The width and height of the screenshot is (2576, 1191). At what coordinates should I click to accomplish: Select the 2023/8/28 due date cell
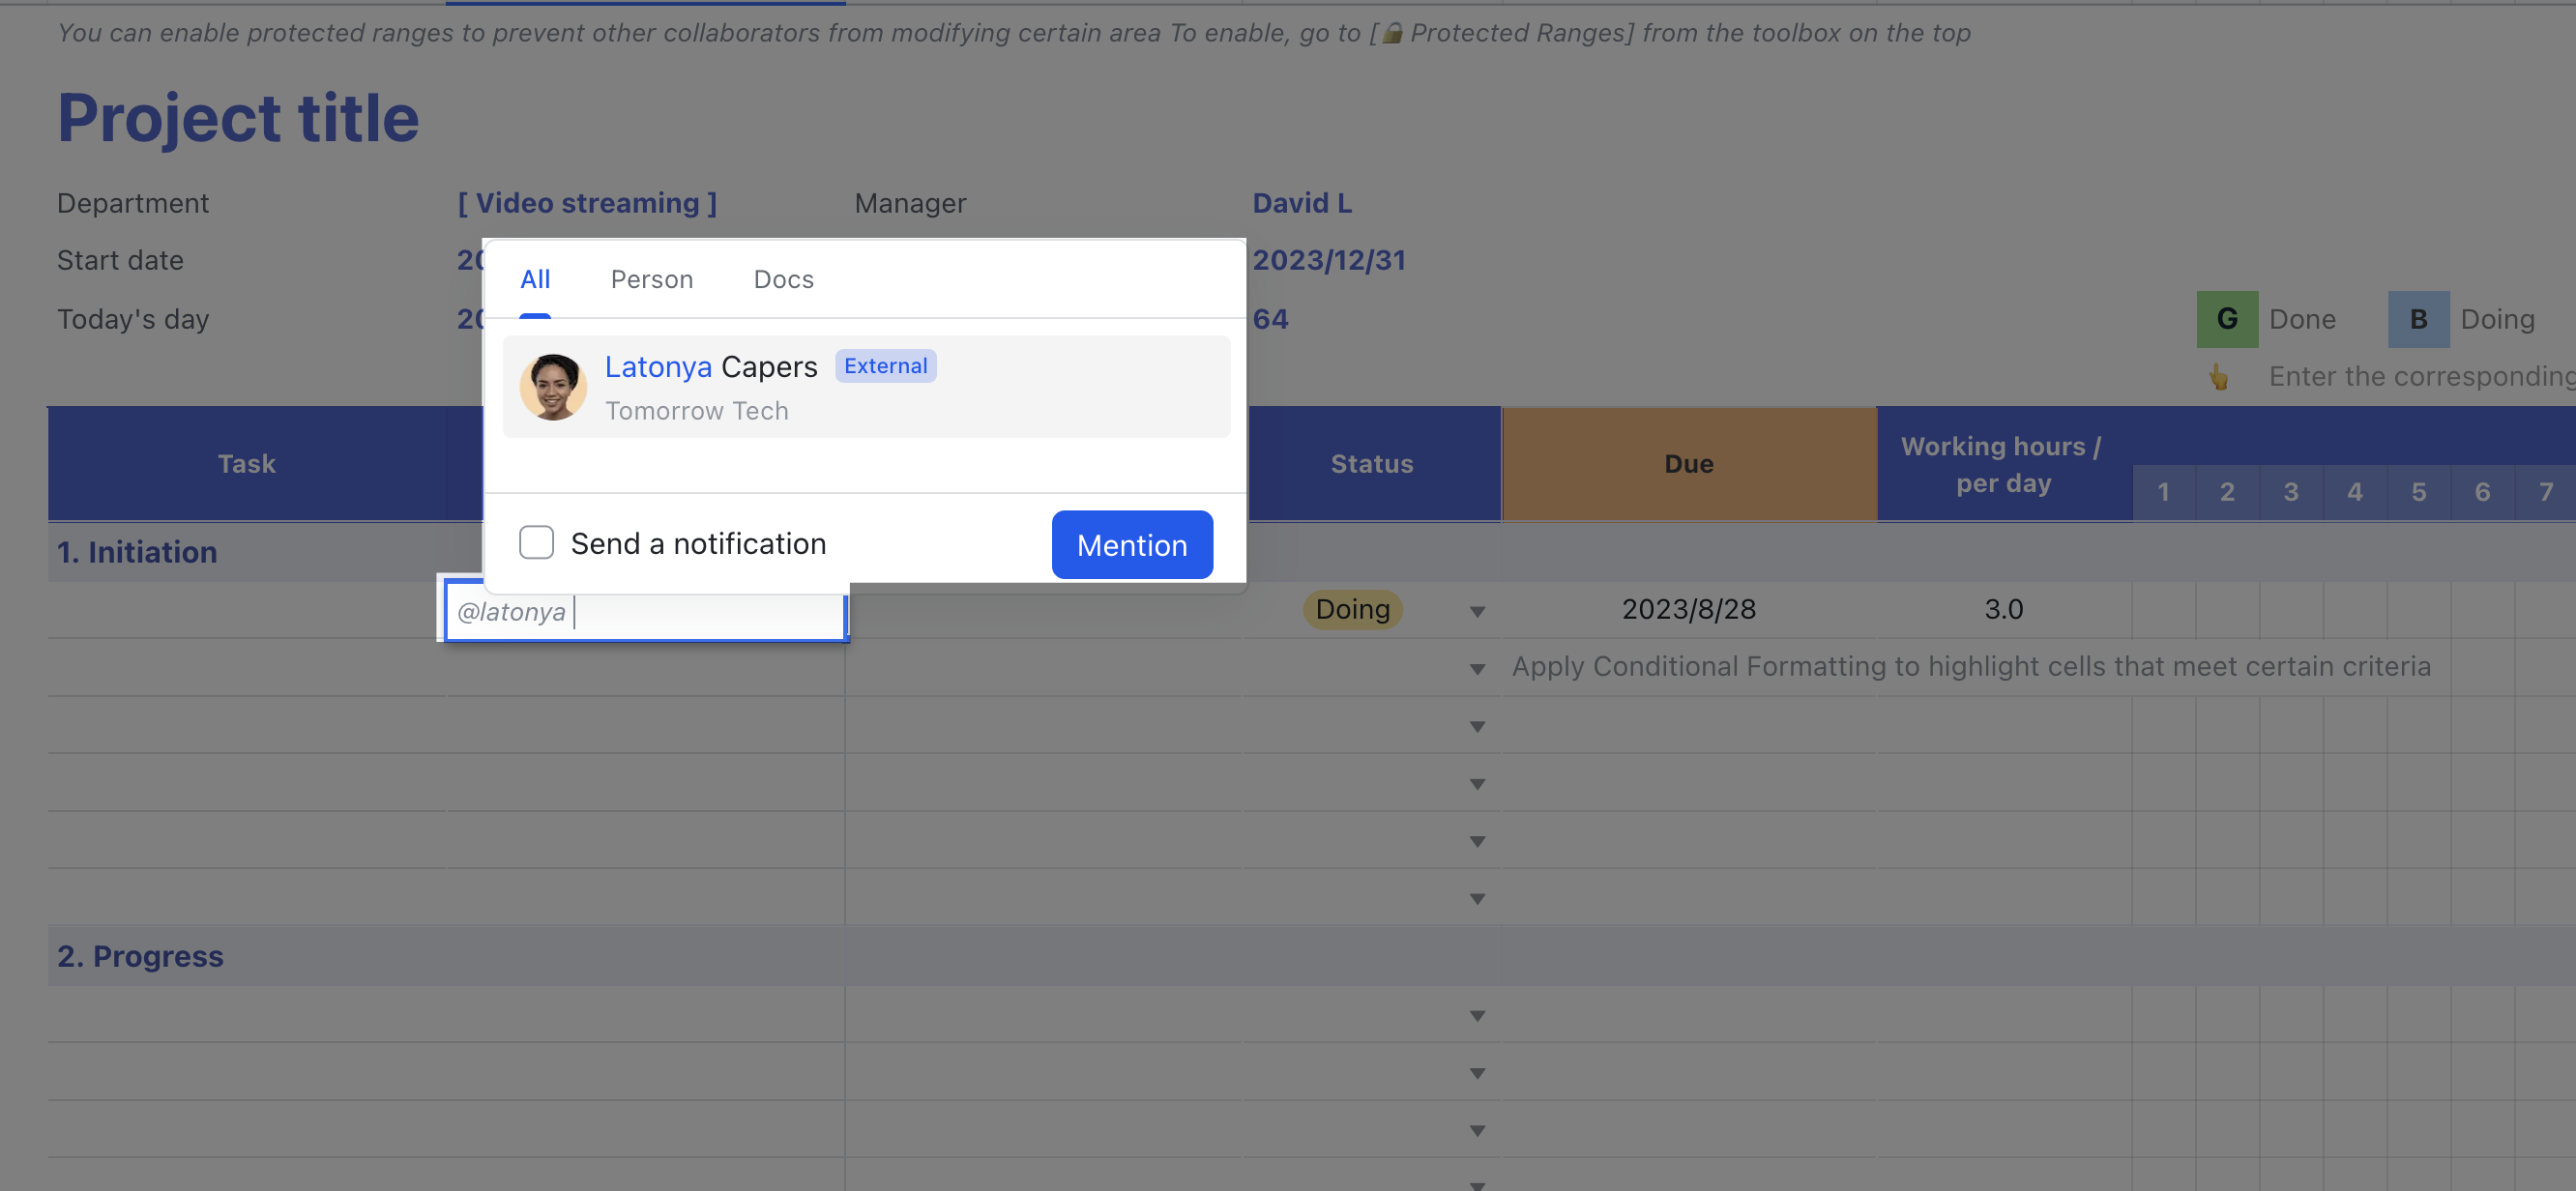pyautogui.click(x=1688, y=609)
